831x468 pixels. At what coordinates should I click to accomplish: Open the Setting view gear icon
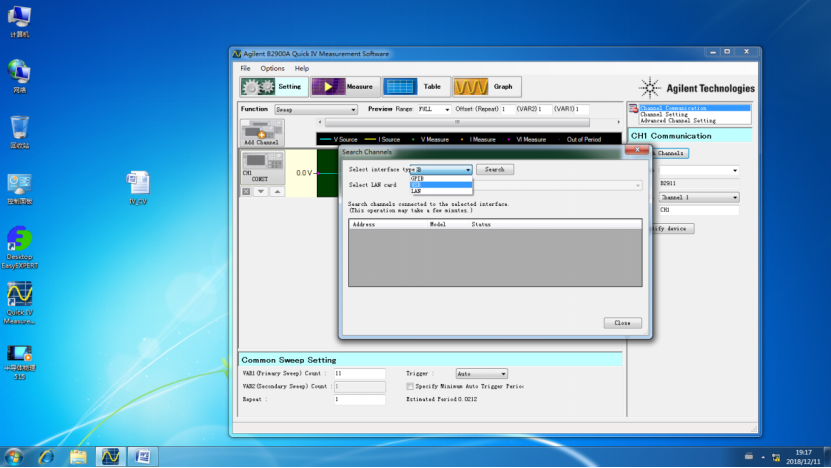[258, 87]
